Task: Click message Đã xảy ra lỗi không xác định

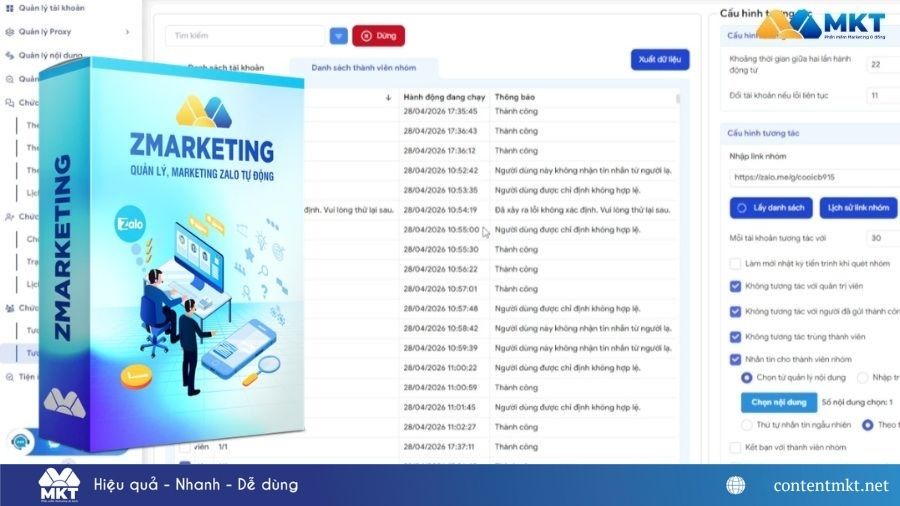Action: tap(582, 210)
